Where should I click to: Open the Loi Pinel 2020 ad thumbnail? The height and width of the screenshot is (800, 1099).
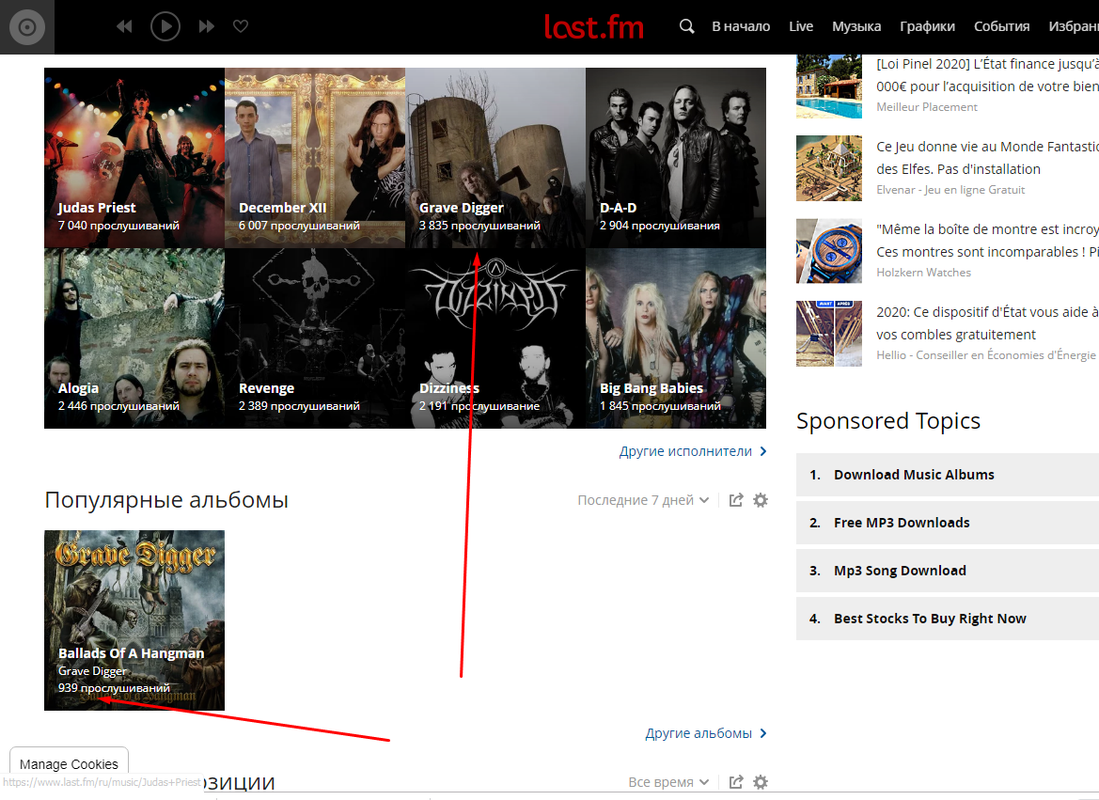[828, 86]
